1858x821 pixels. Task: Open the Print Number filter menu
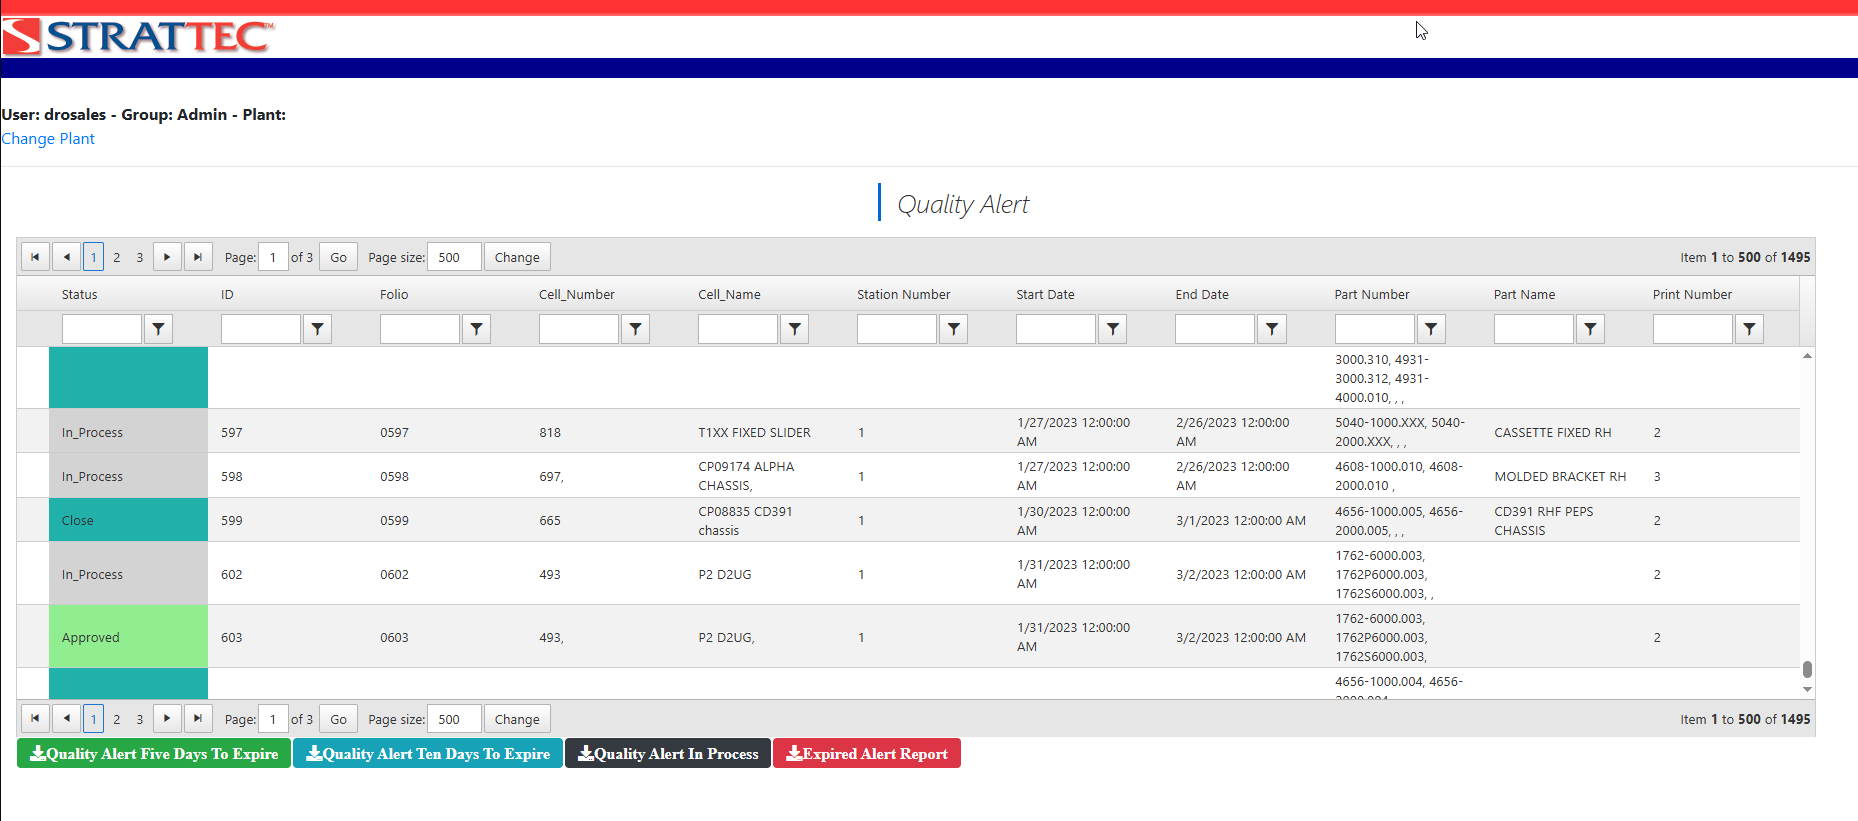(x=1749, y=329)
